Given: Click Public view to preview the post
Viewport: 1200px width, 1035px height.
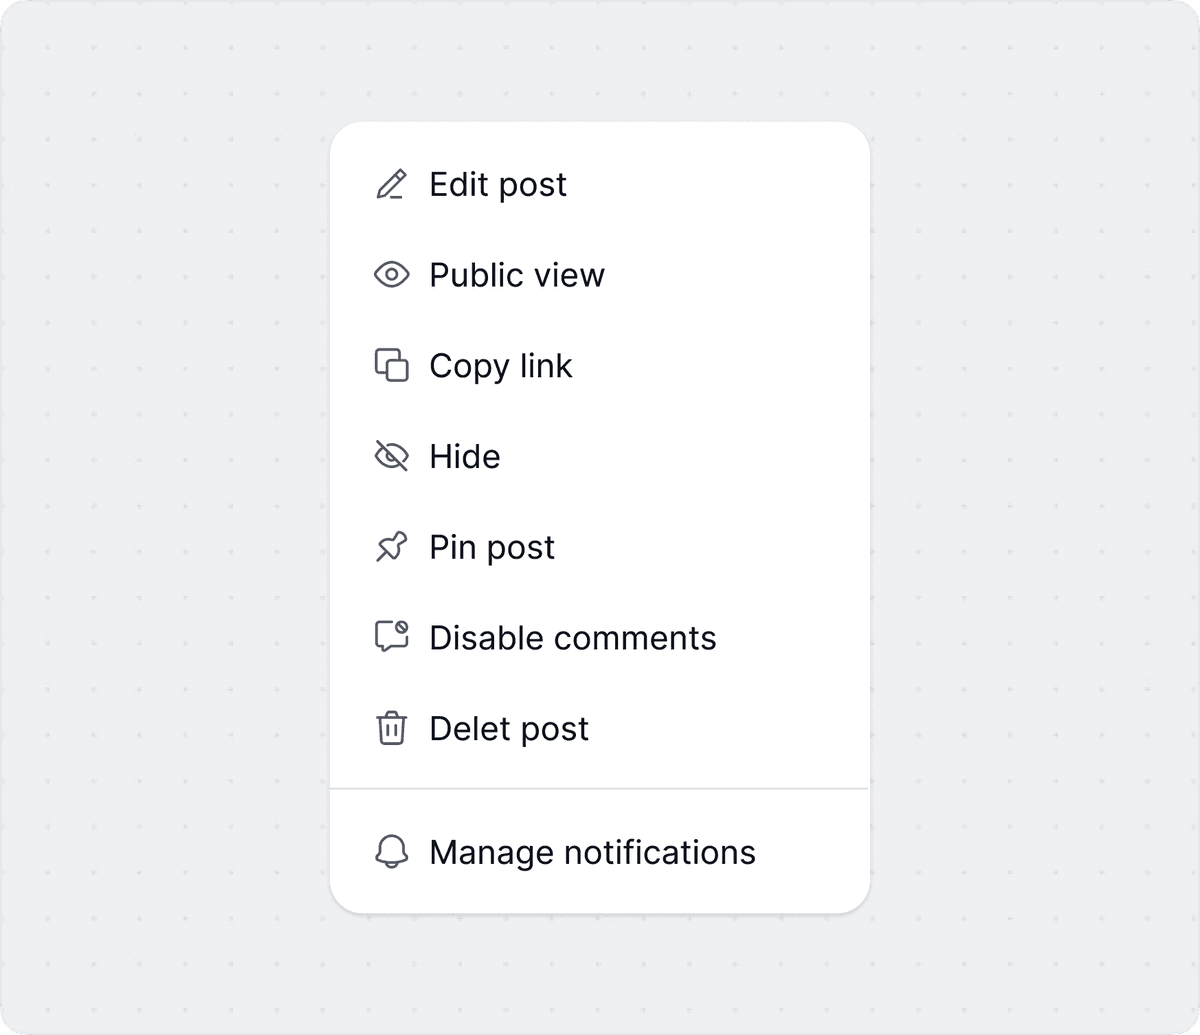Looking at the screenshot, I should click(516, 274).
